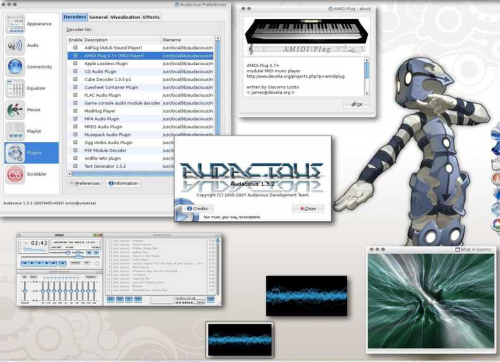Click Close in the Audacious about dialog
The width and height of the screenshot is (500, 362).
coord(308,208)
